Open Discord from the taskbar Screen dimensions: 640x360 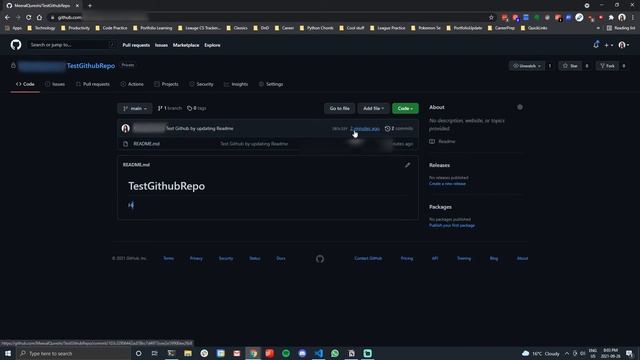pyautogui.click(x=302, y=353)
